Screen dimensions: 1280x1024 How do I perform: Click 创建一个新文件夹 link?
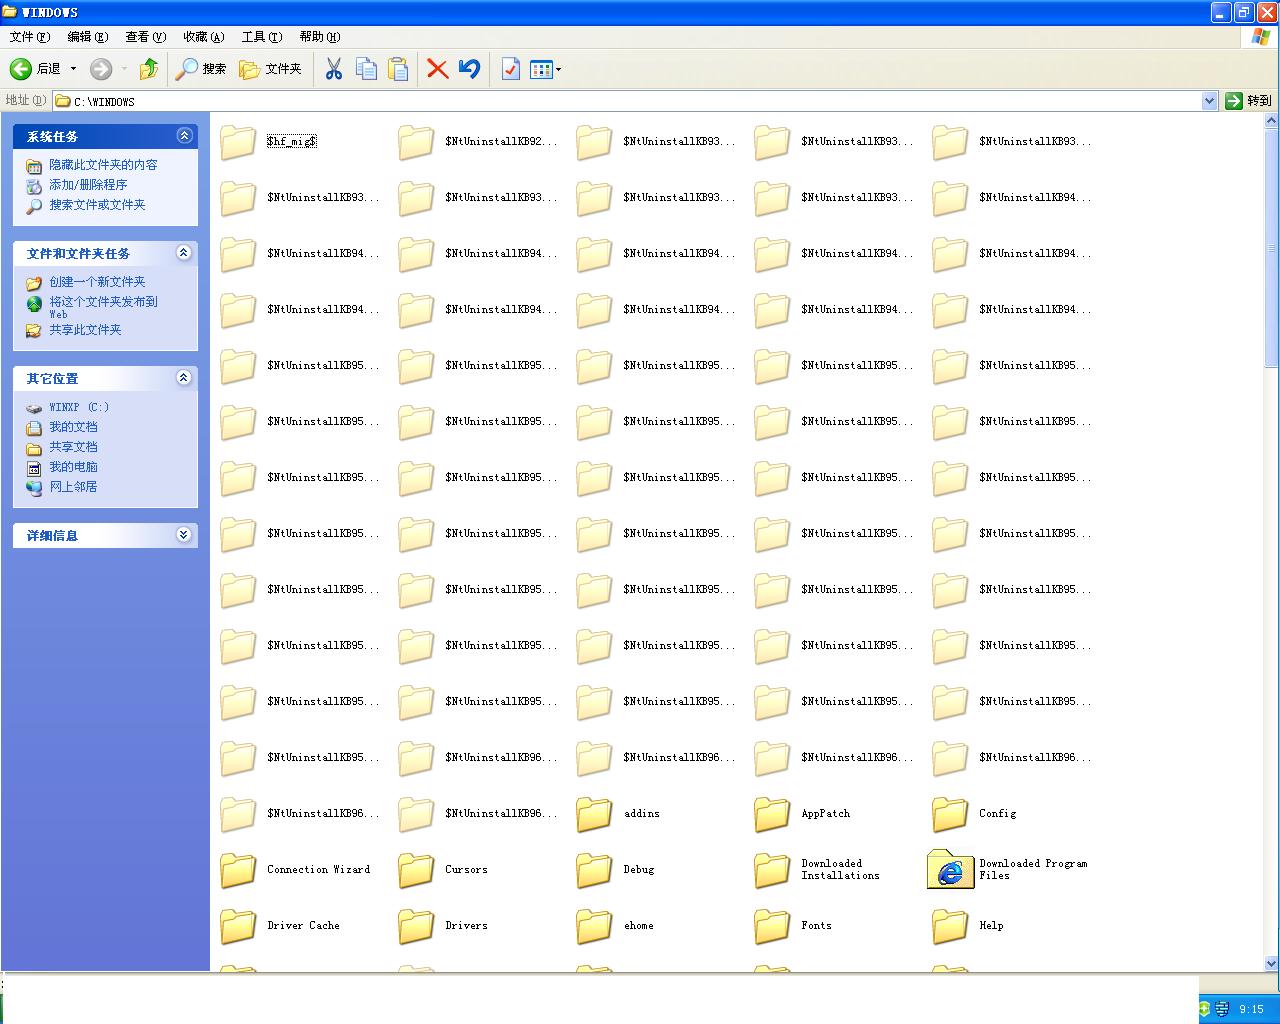tap(97, 282)
